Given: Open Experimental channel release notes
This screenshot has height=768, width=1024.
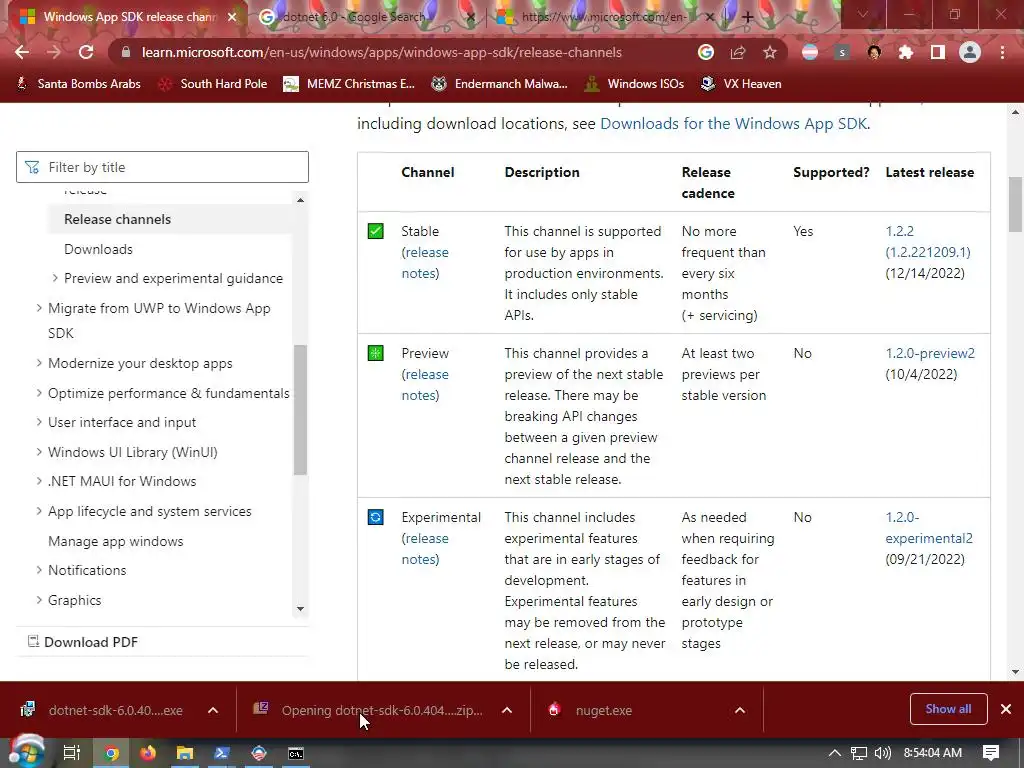Looking at the screenshot, I should point(425,549).
